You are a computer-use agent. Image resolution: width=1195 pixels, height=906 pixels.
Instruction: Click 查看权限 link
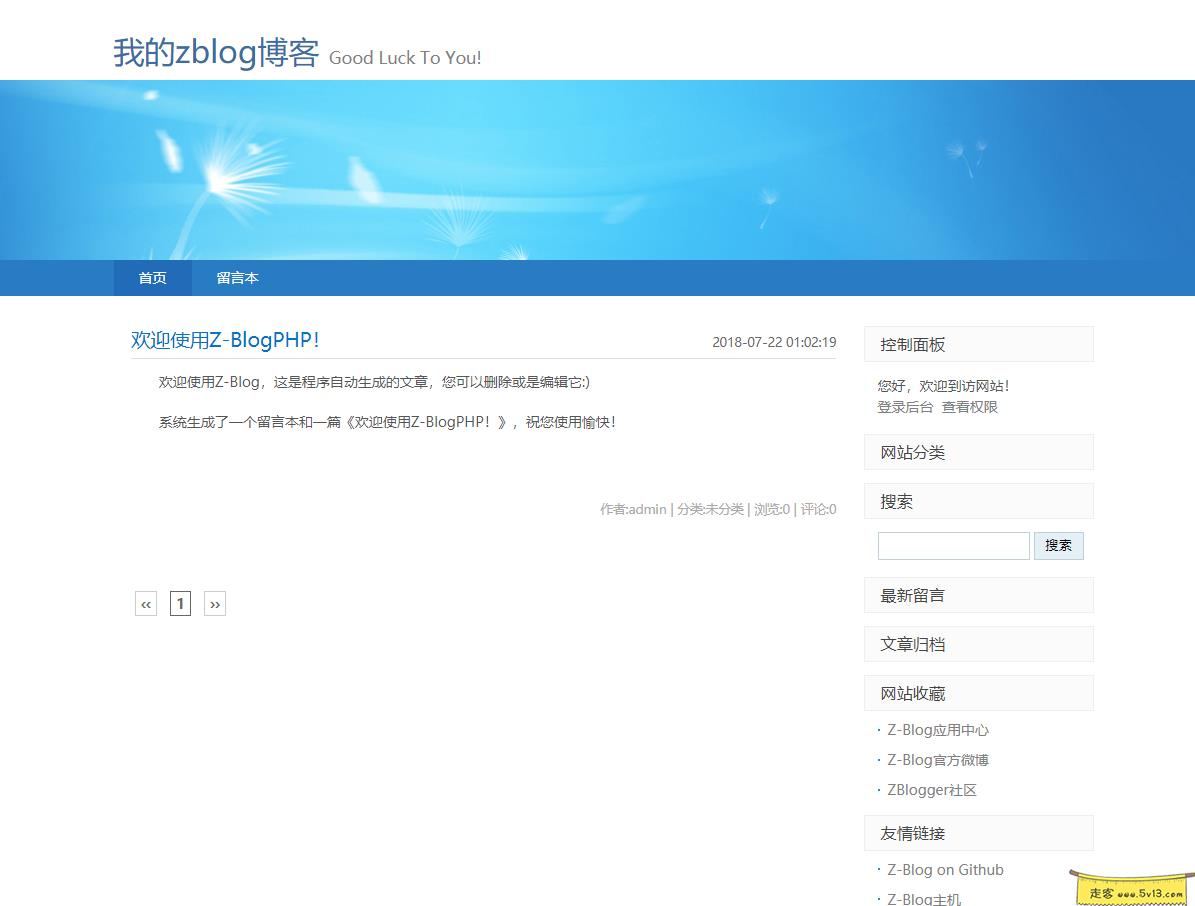pyautogui.click(x=970, y=407)
